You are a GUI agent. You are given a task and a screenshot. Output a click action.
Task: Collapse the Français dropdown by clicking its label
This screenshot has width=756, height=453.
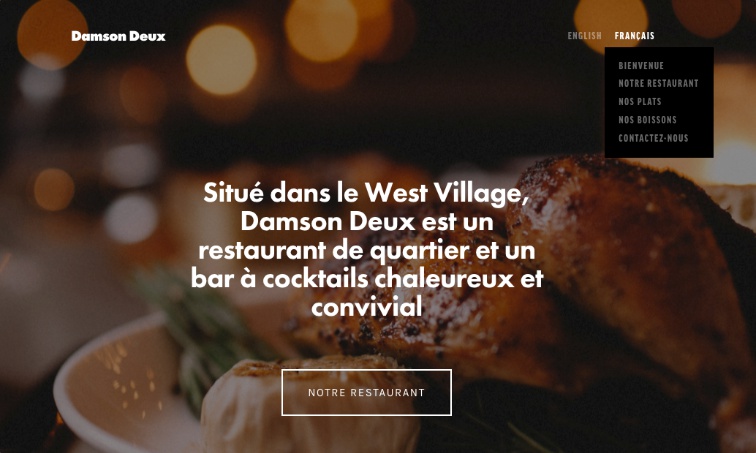click(x=634, y=36)
